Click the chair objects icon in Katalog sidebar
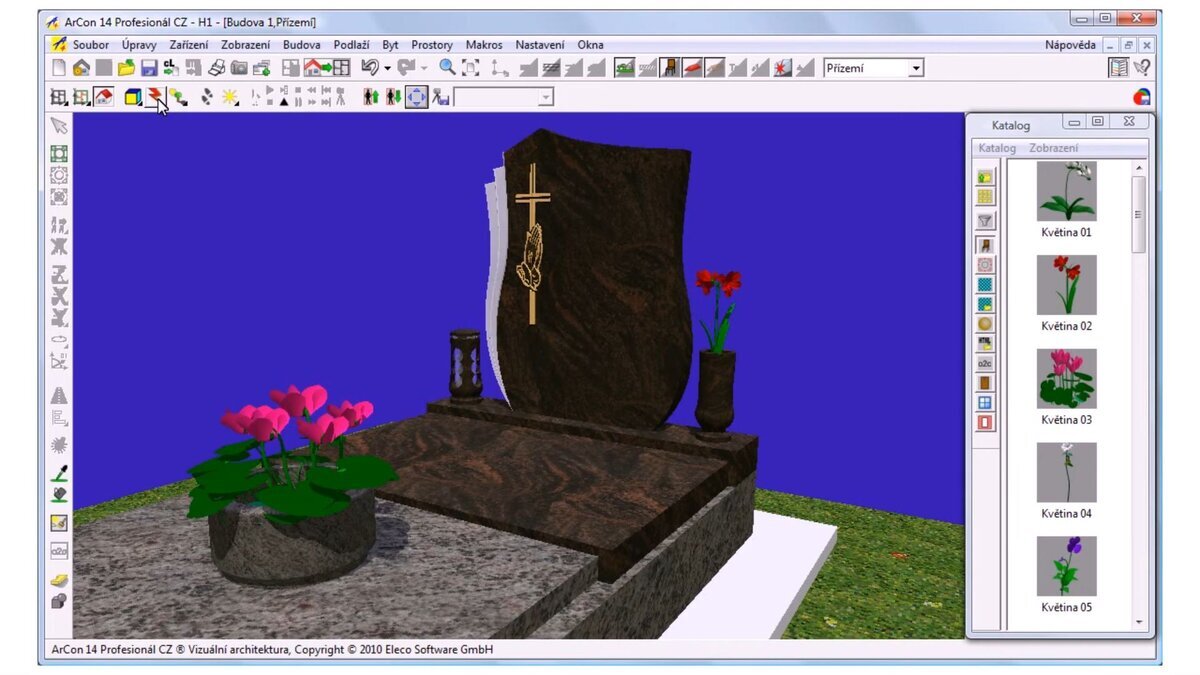Screen dimensions: 1200x675 (x=985, y=245)
